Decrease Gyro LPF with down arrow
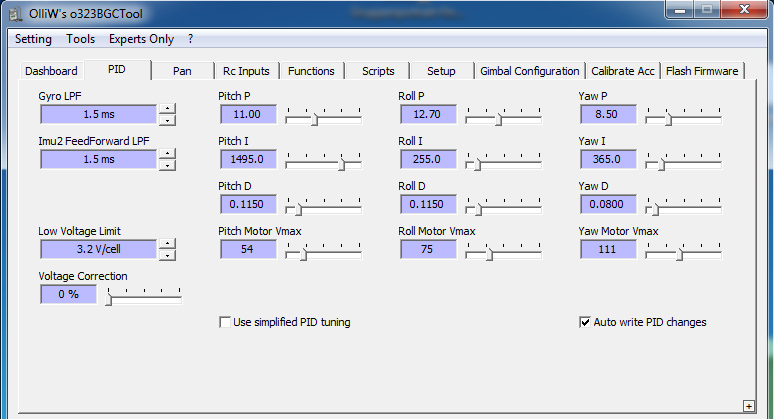This screenshot has width=774, height=419. click(168, 120)
